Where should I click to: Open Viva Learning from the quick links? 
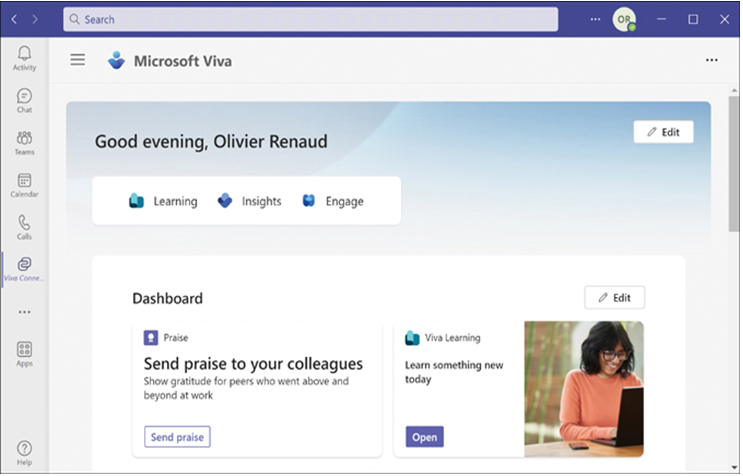pyautogui.click(x=163, y=201)
